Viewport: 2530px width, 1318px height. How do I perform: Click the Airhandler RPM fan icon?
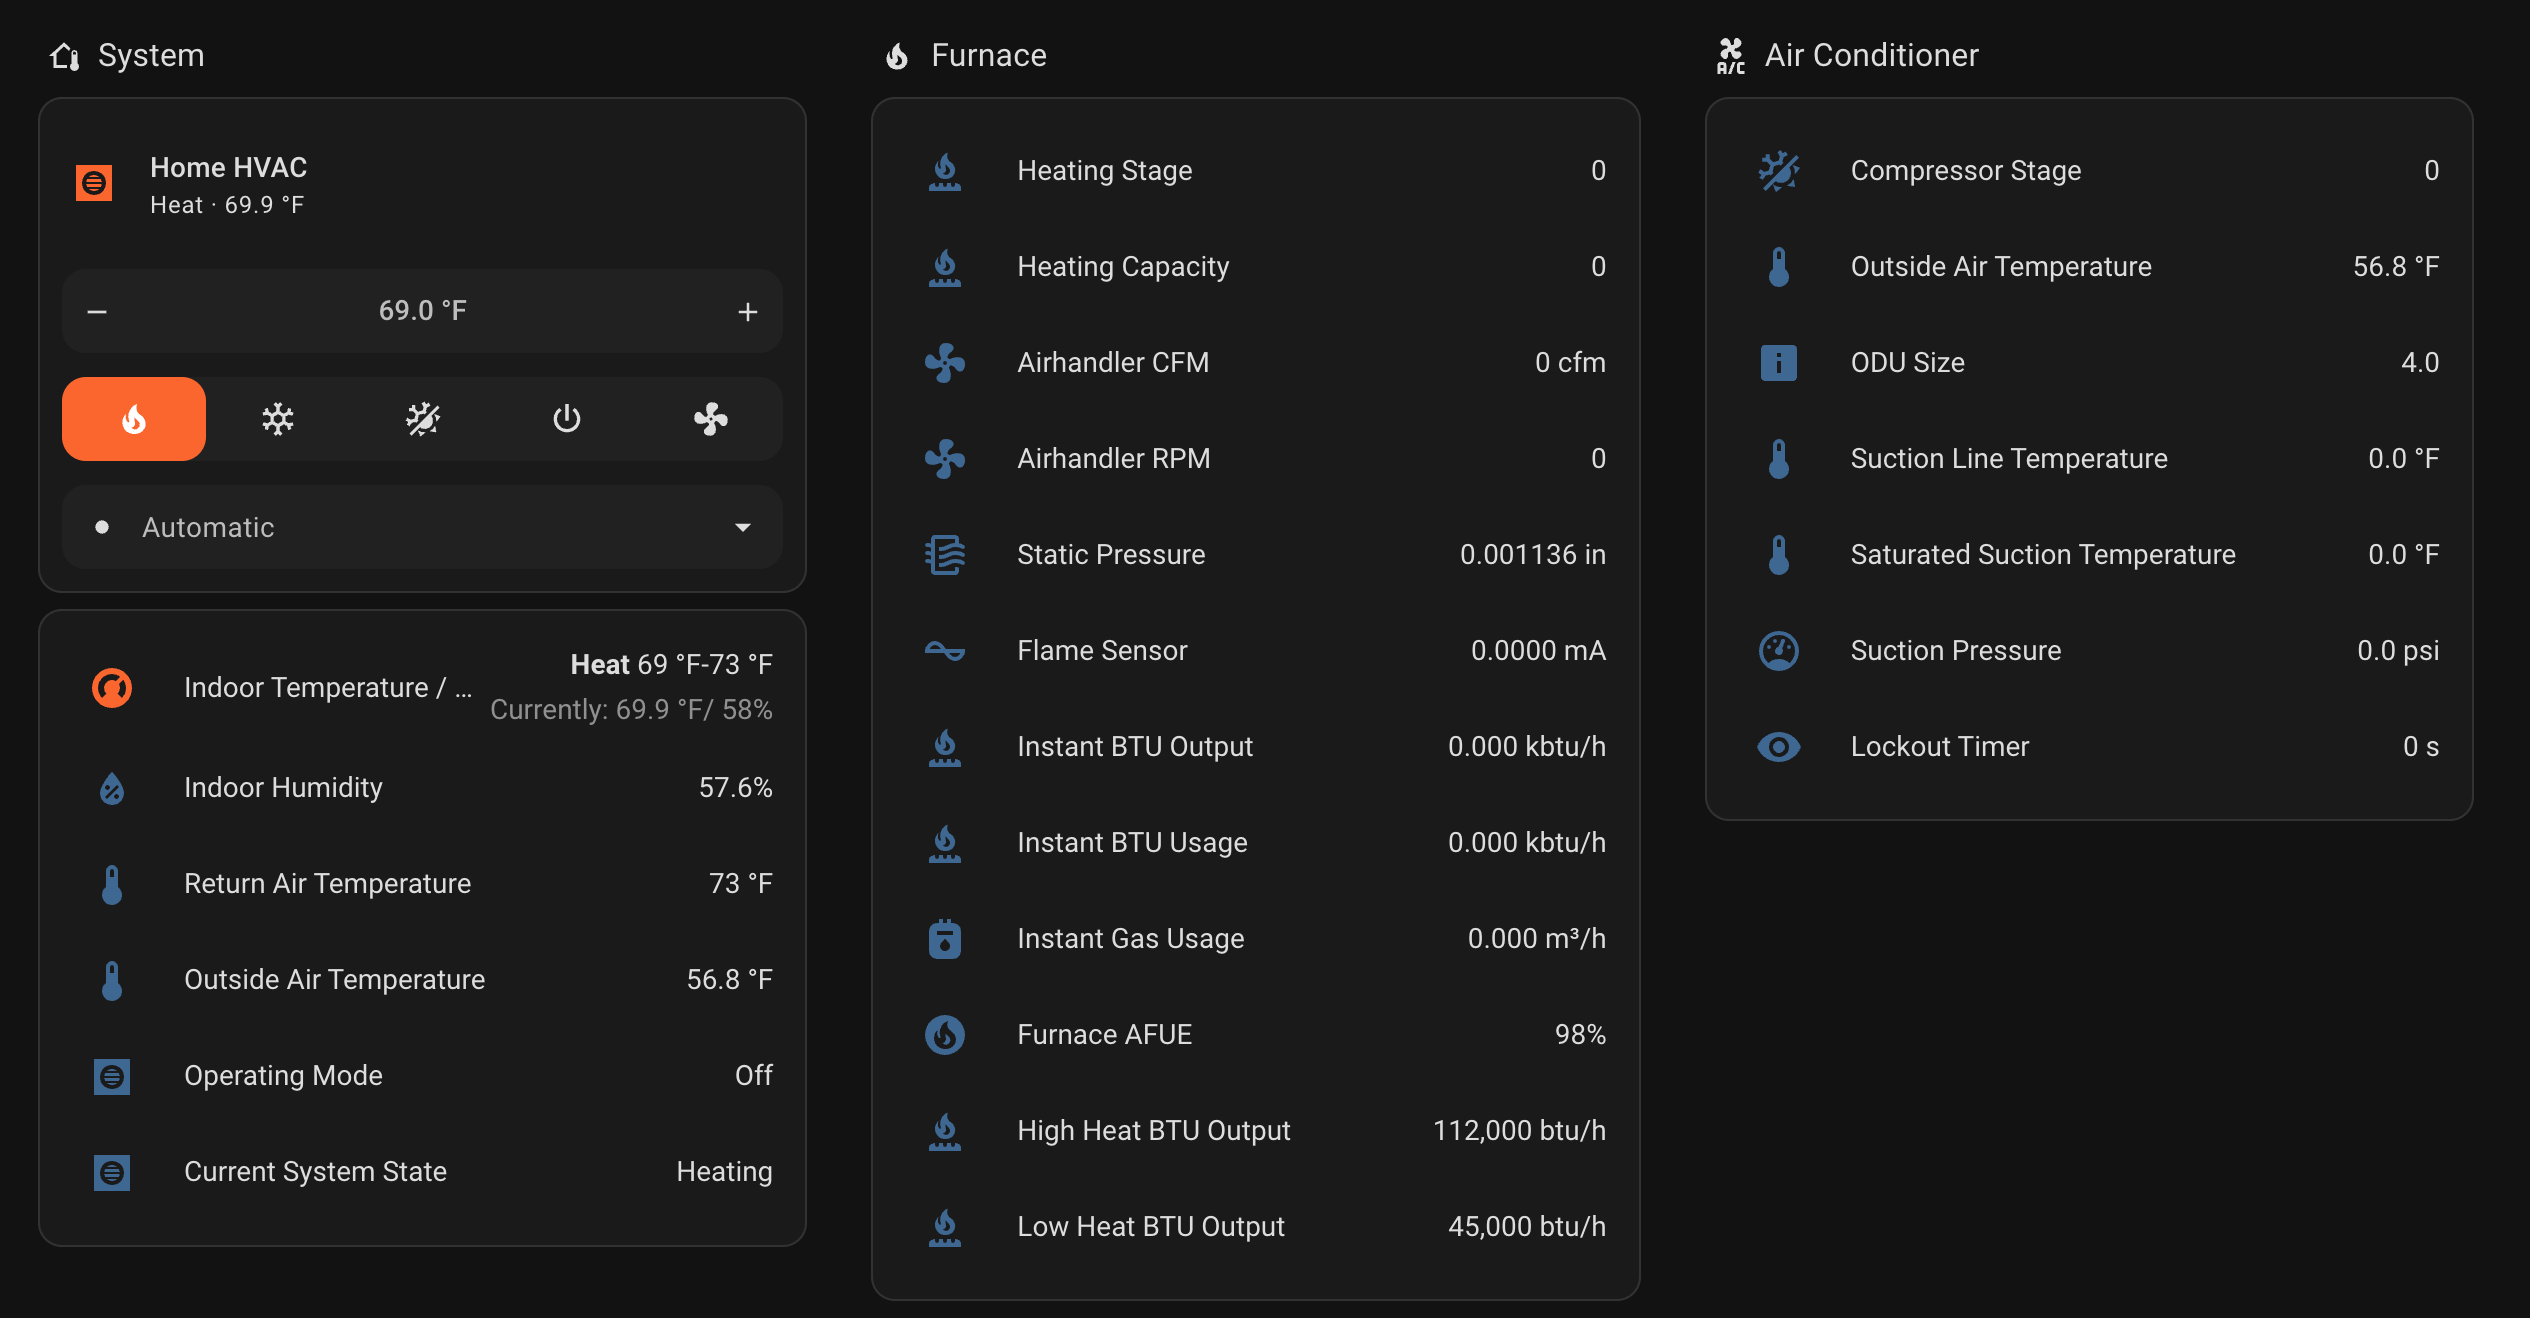click(x=945, y=459)
